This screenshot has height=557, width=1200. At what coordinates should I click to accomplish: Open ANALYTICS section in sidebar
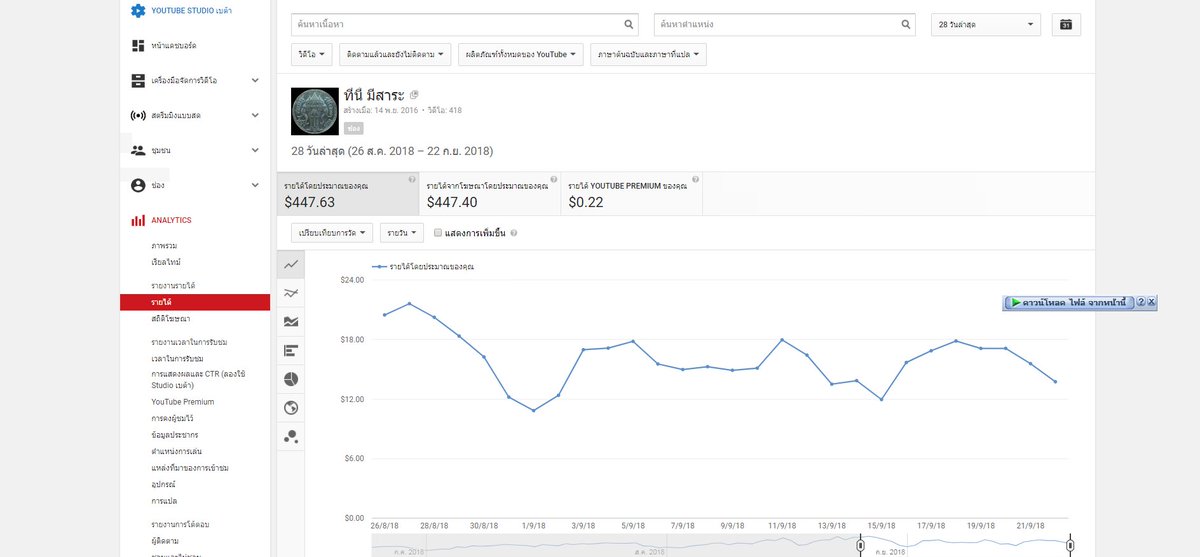click(171, 220)
